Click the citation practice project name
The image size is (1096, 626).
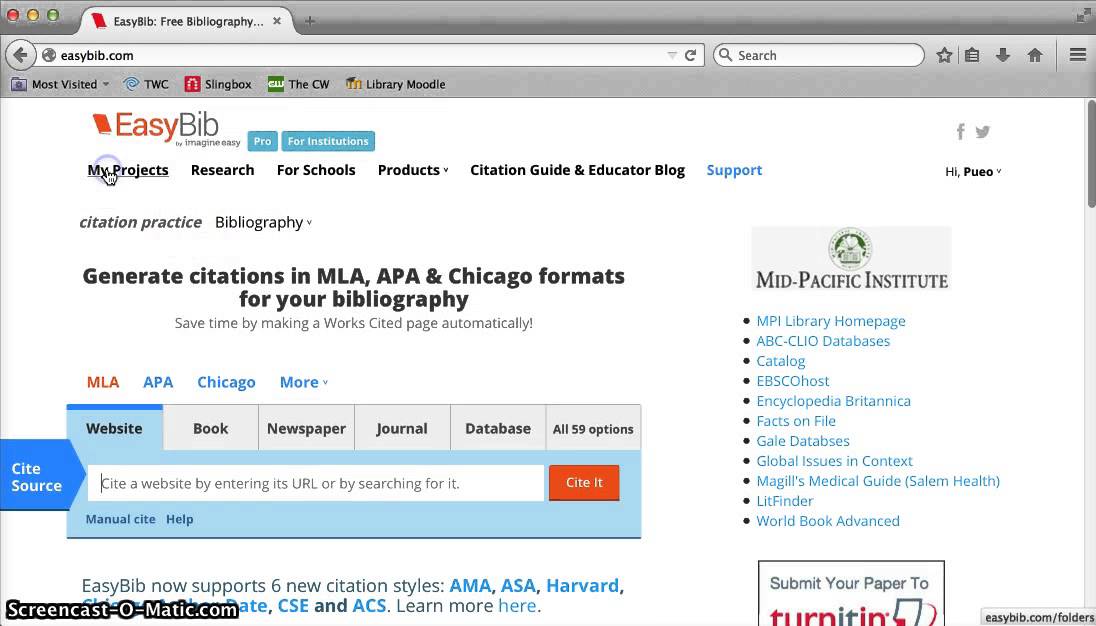140,223
